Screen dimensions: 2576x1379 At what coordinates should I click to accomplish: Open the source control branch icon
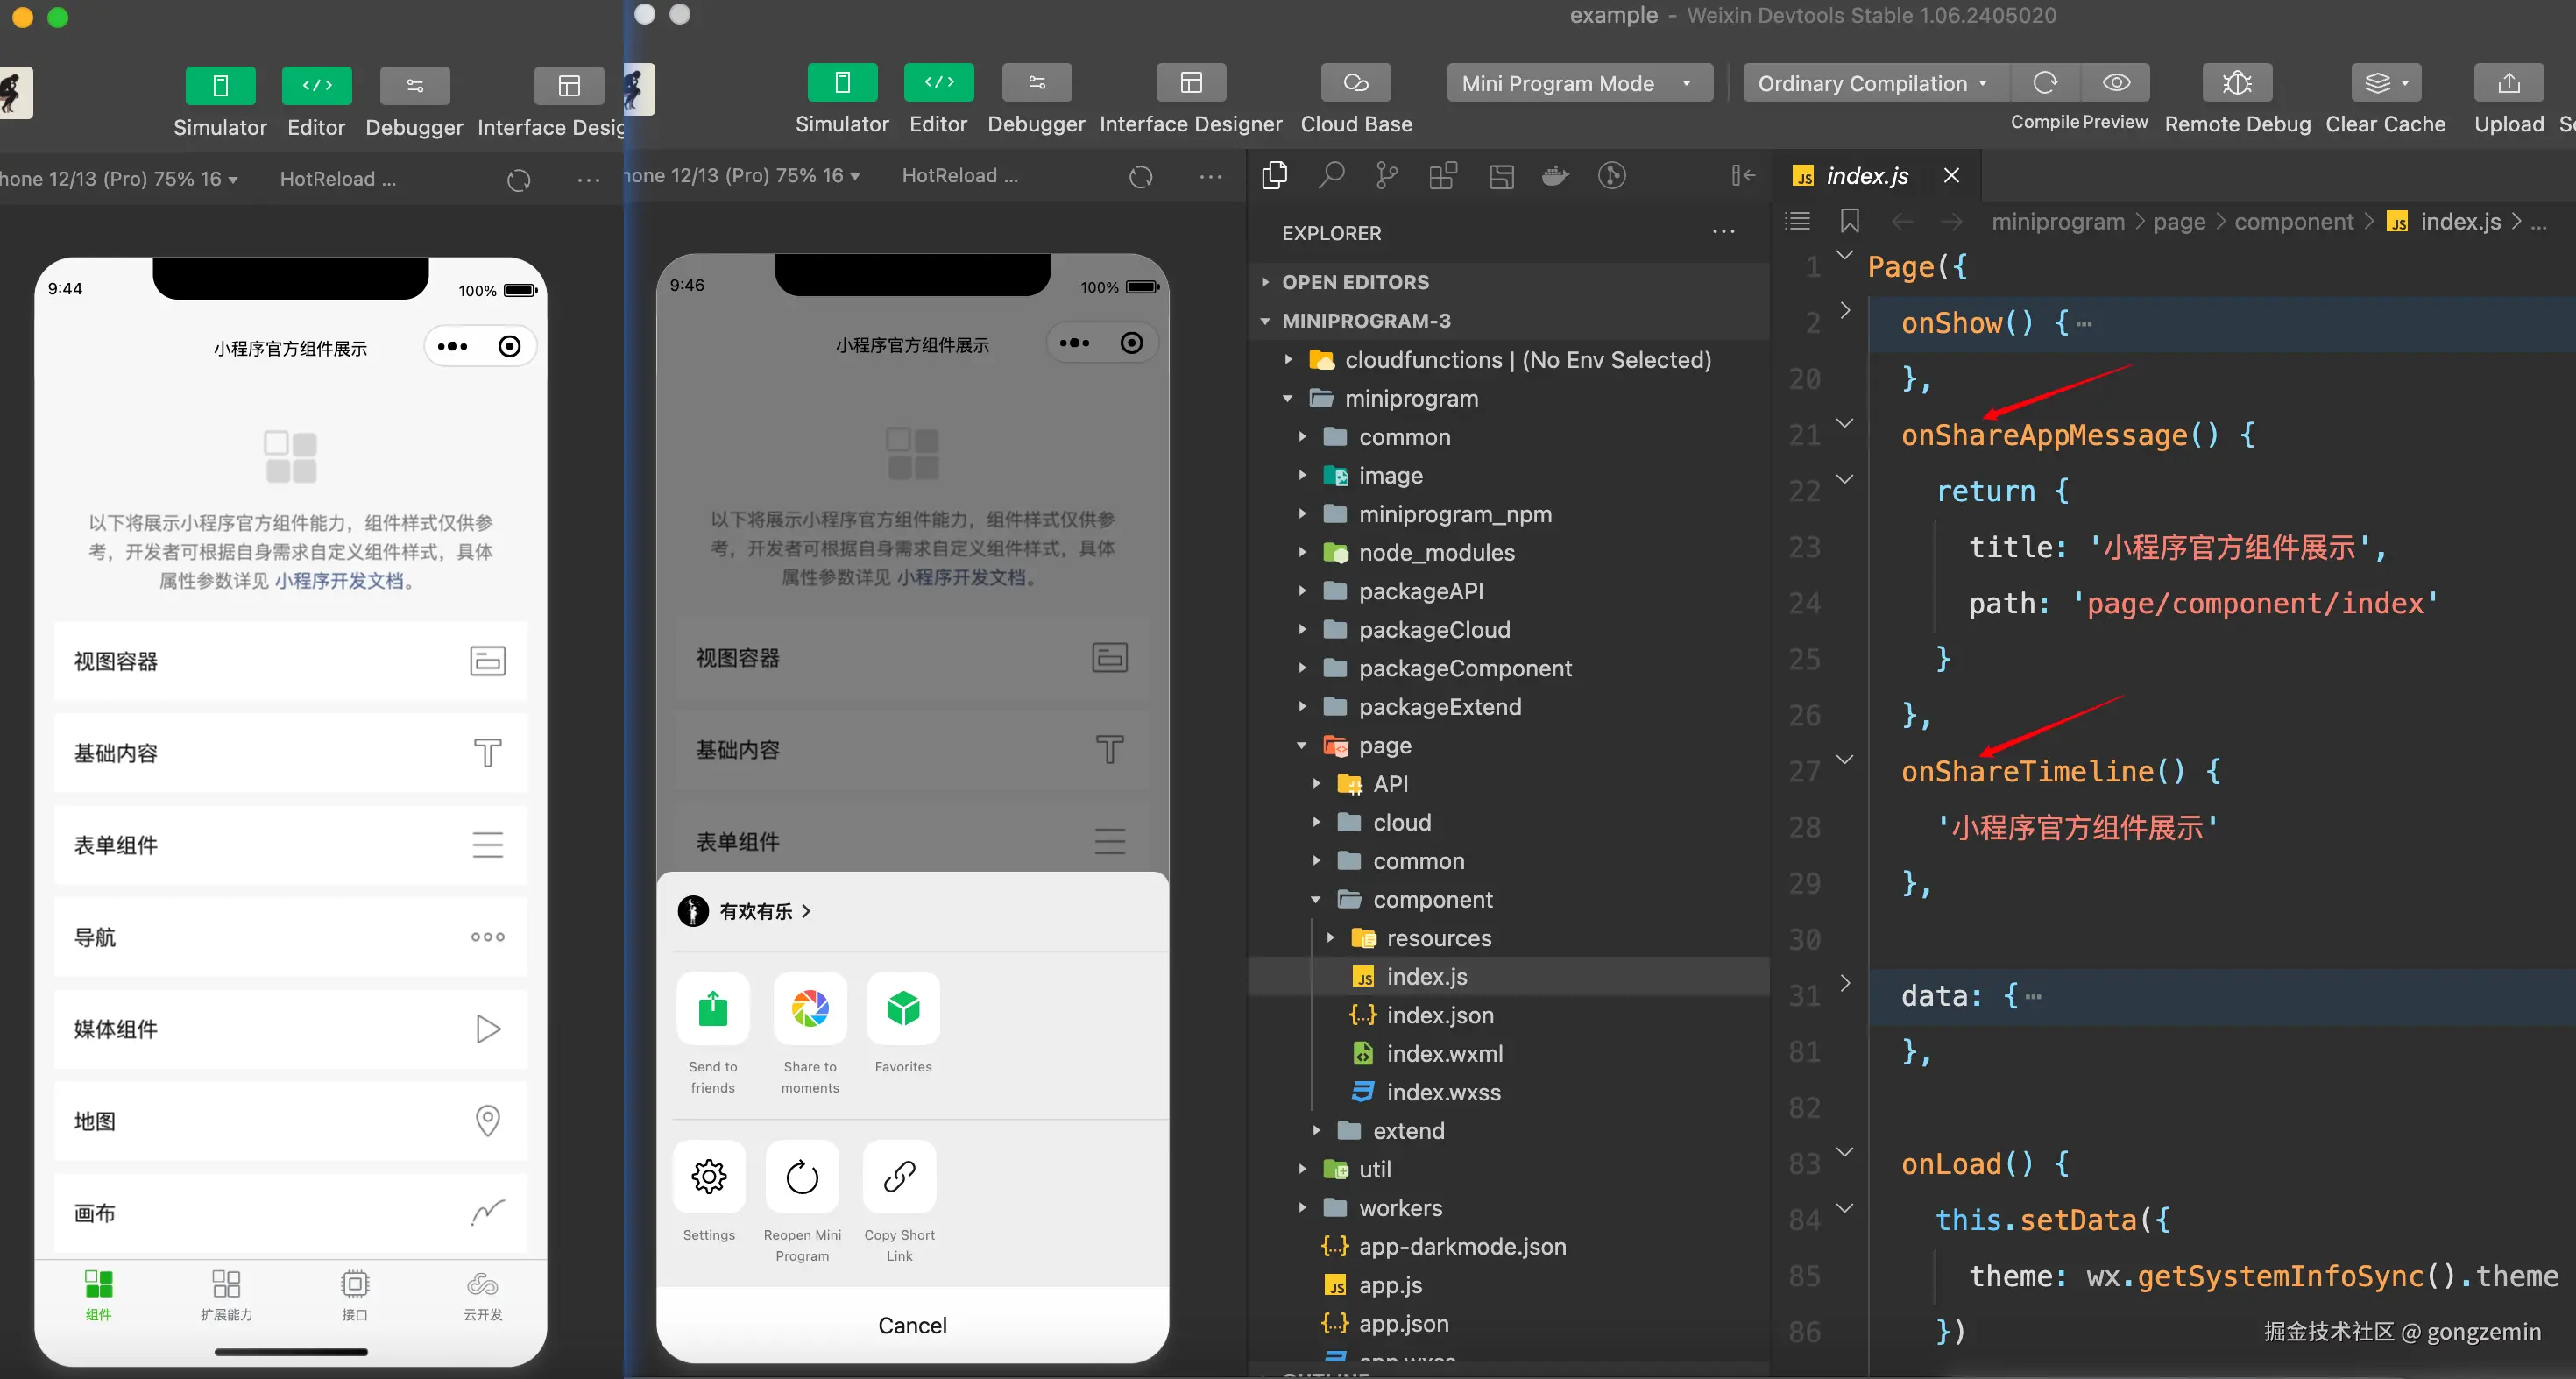pyautogui.click(x=1386, y=176)
